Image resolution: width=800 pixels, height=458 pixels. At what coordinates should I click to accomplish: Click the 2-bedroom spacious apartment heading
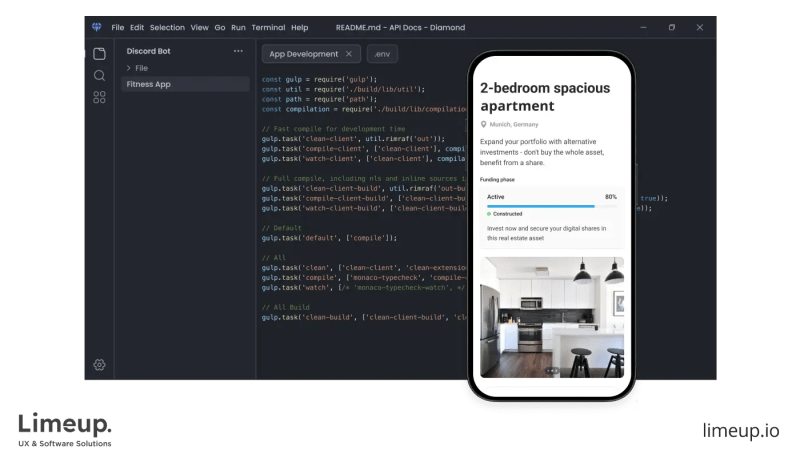point(545,97)
